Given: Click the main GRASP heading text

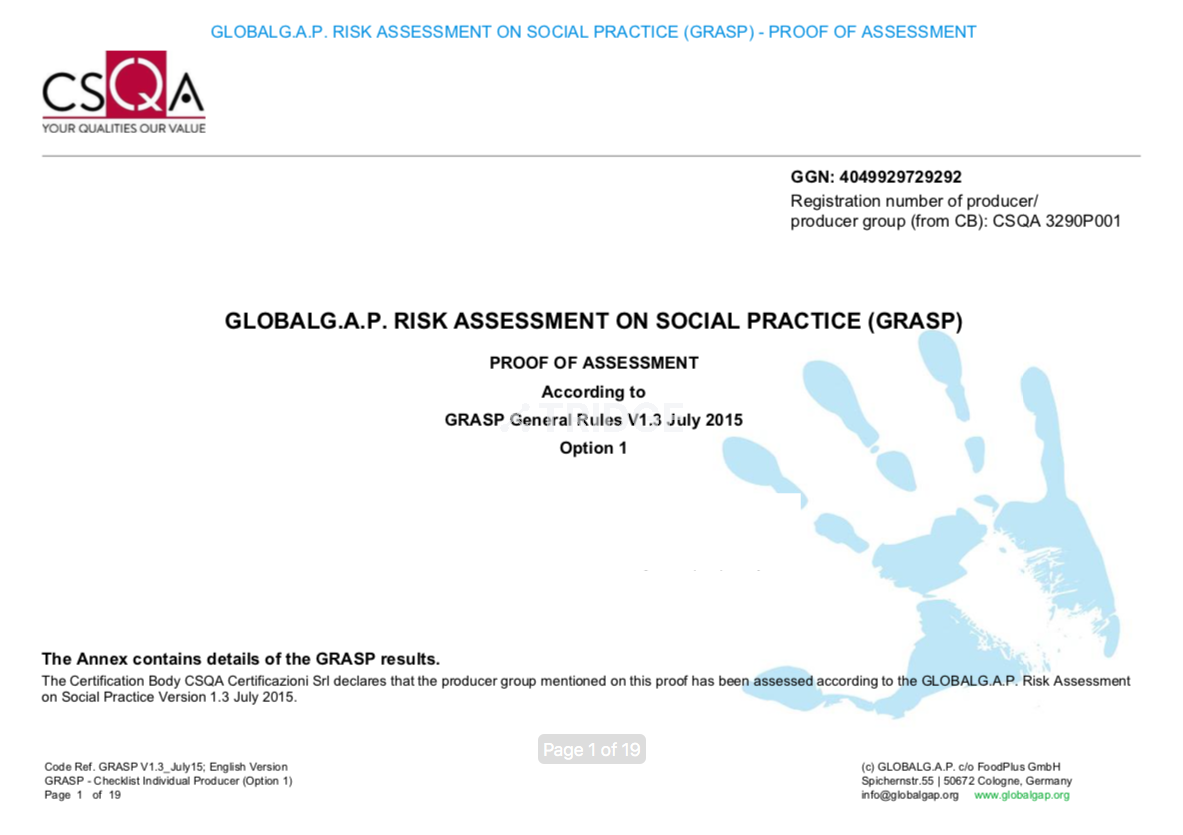Looking at the screenshot, I should tap(593, 321).
